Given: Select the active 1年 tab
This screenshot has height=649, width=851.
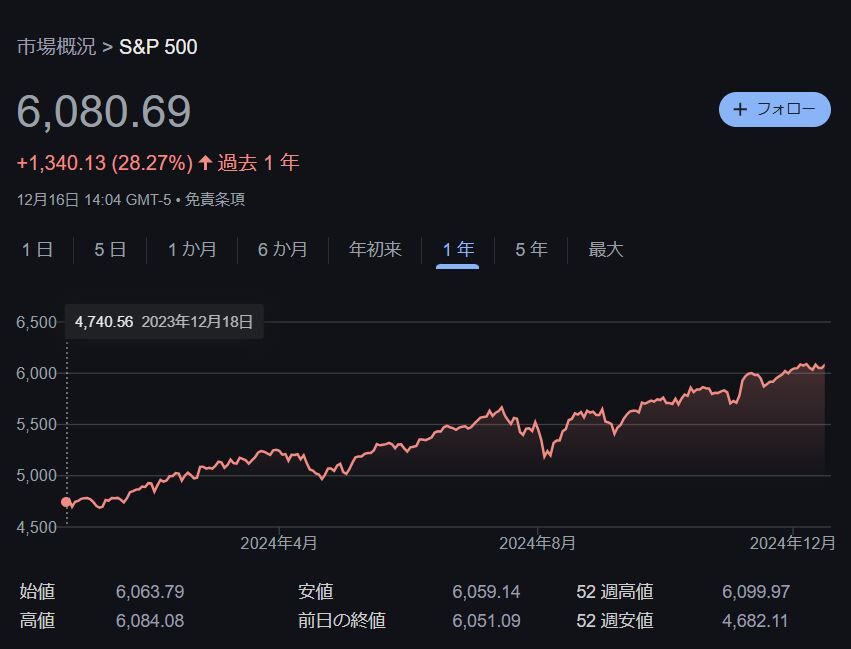Looking at the screenshot, I should coord(458,250).
